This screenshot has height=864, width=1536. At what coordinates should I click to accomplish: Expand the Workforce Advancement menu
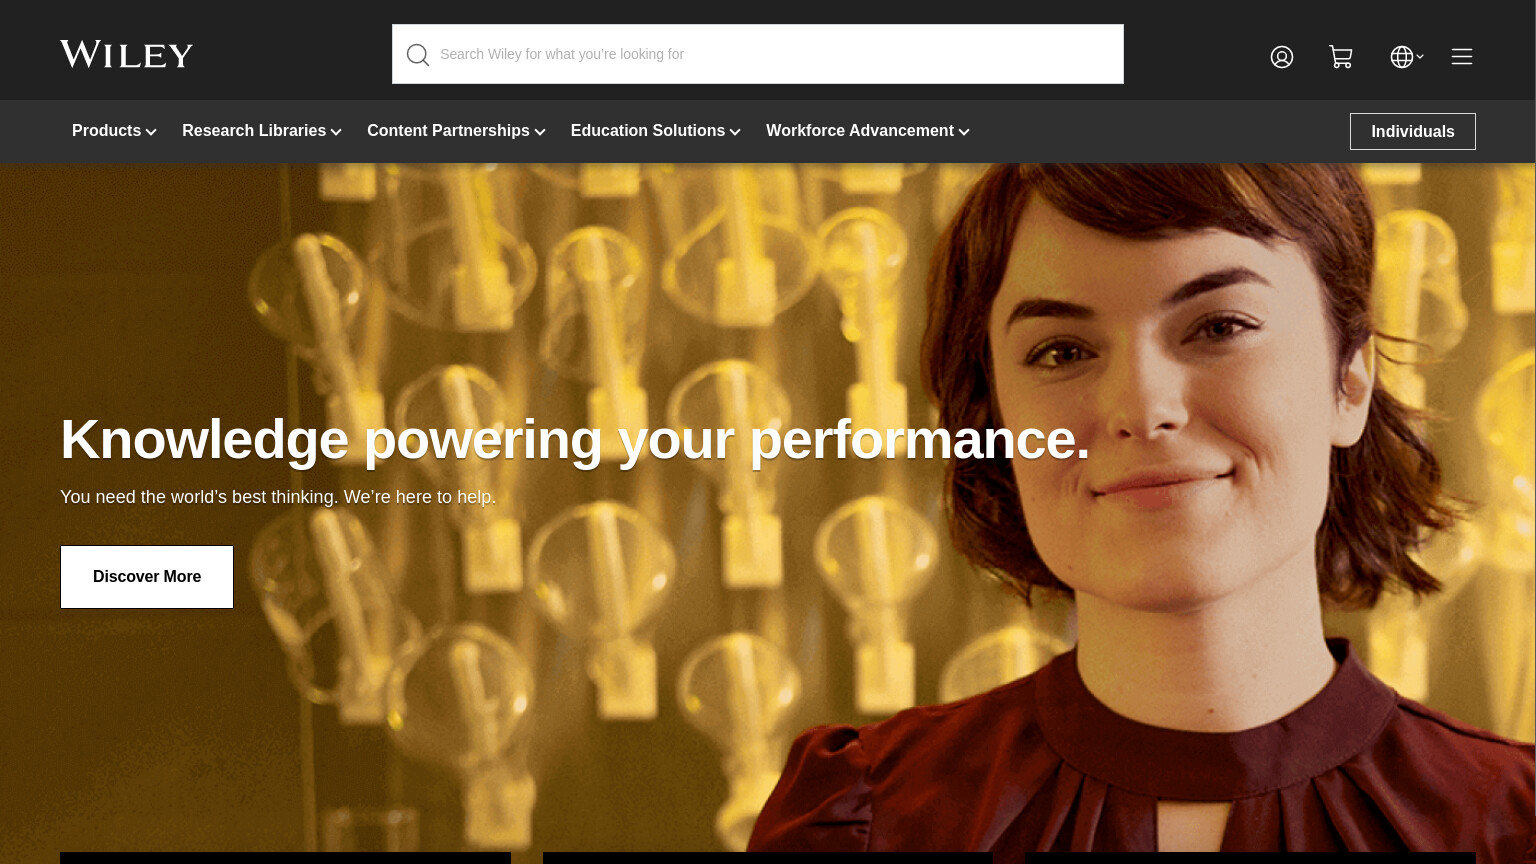click(868, 131)
